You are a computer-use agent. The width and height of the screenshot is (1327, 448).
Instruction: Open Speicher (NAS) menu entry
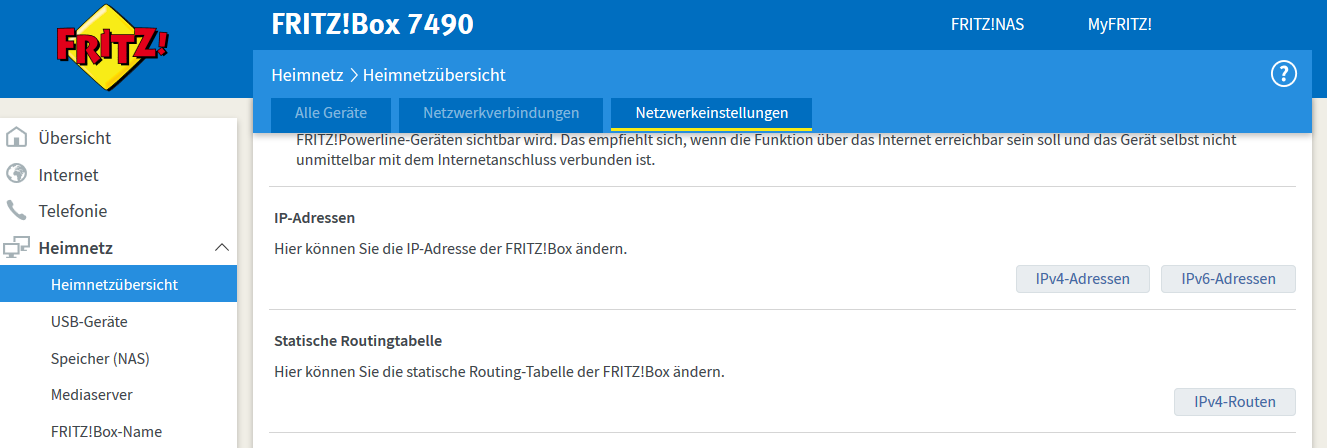(100, 358)
